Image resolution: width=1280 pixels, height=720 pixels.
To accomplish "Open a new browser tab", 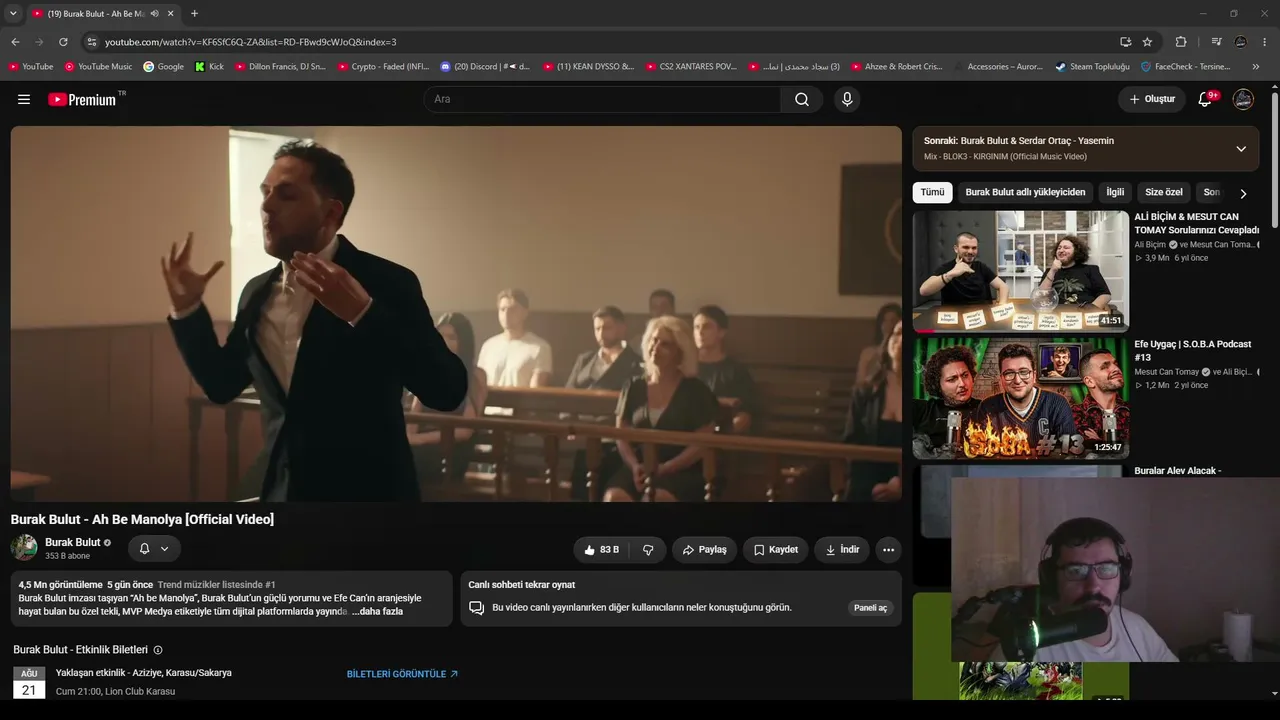I will point(194,14).
